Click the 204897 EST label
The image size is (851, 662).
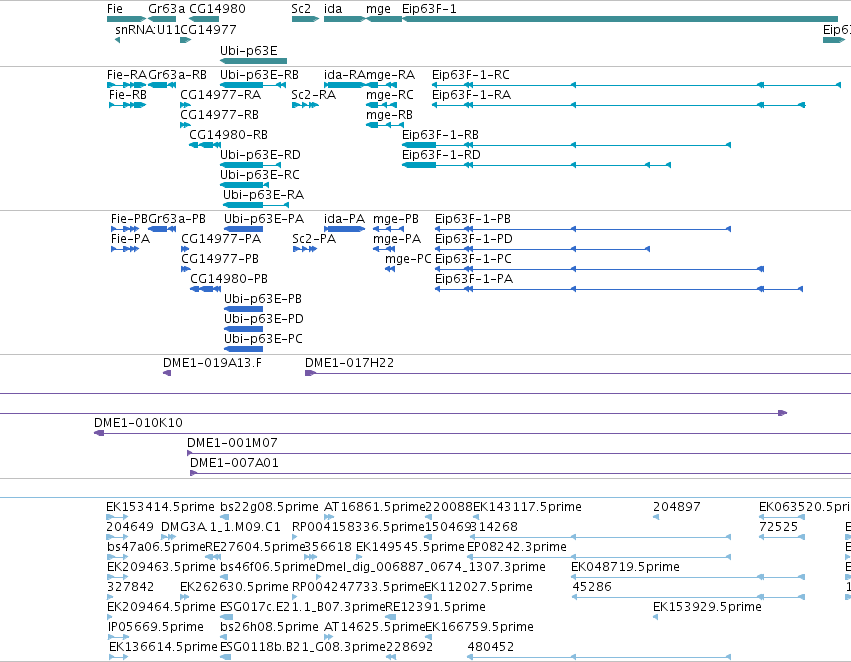[677, 507]
